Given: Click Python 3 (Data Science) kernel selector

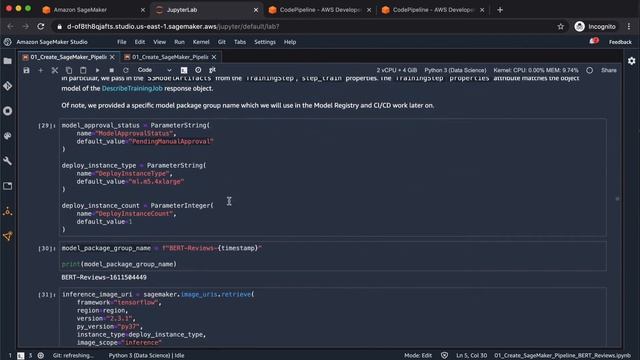Looking at the screenshot, I should (x=455, y=70).
